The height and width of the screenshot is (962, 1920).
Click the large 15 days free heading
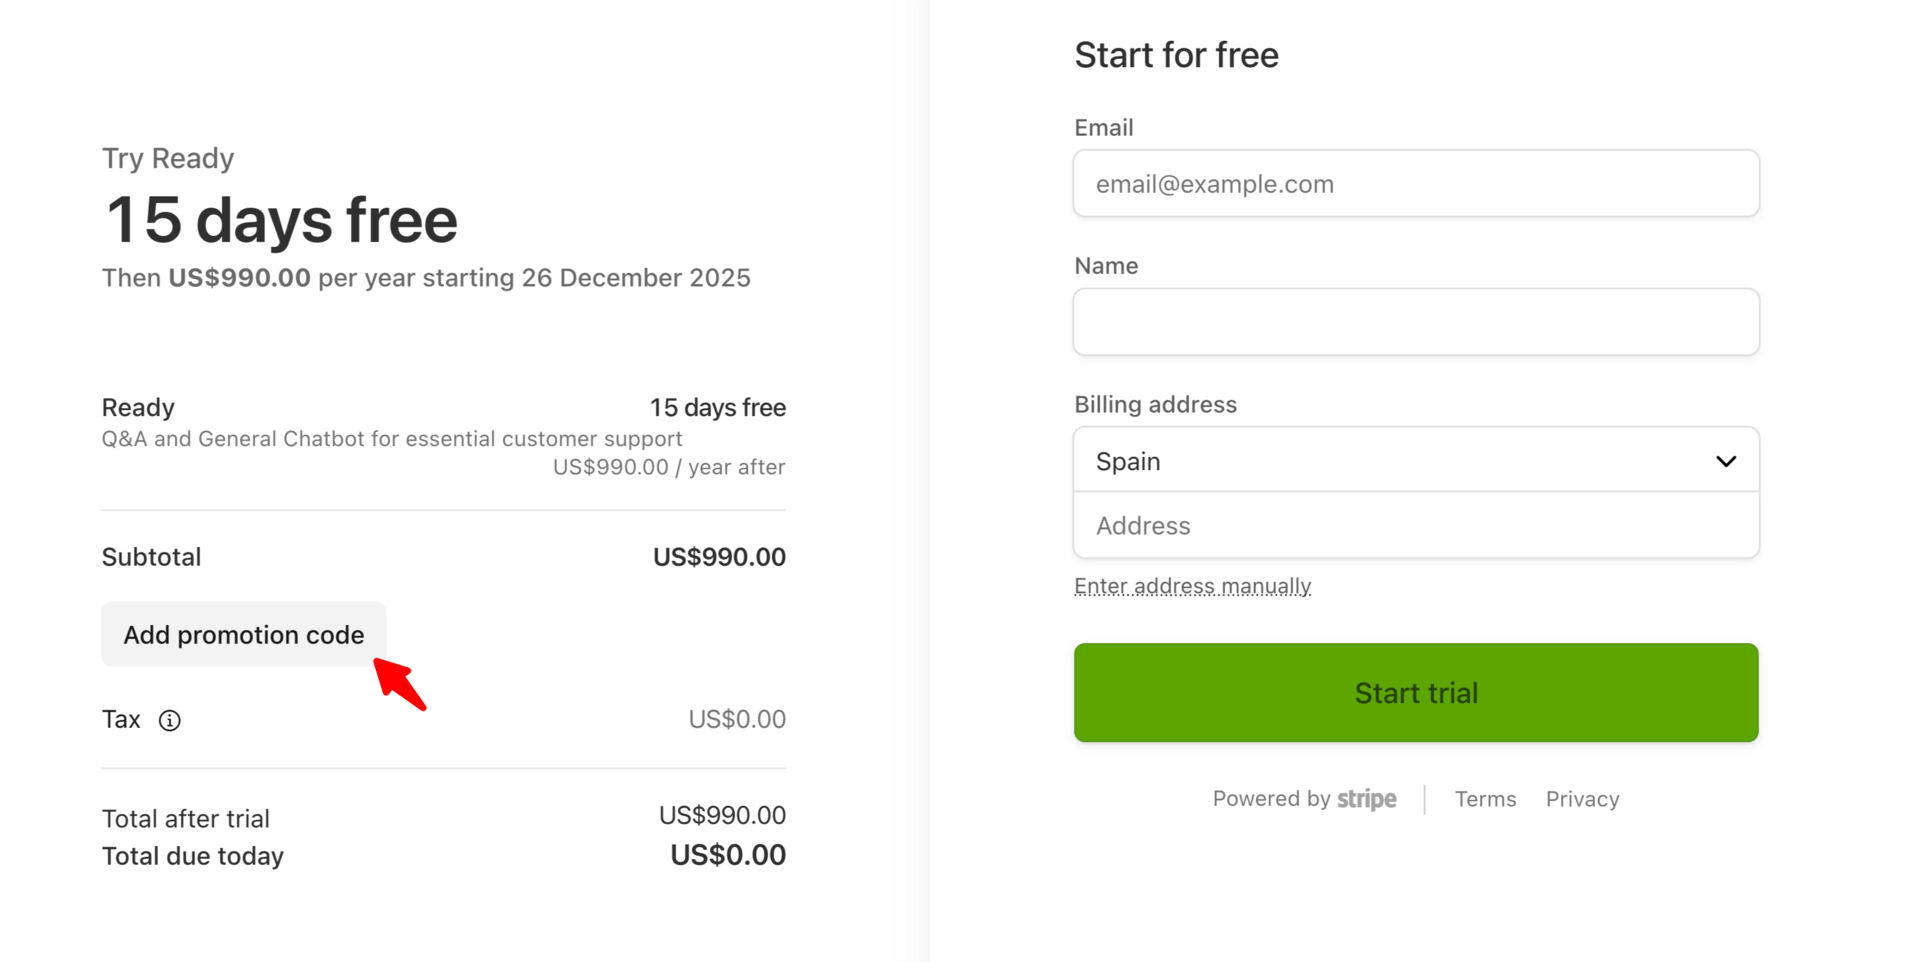pos(281,220)
